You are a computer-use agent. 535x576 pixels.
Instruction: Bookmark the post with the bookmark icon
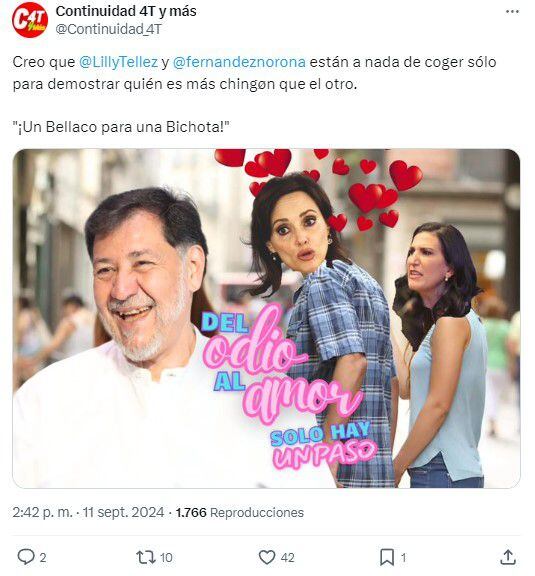pyautogui.click(x=387, y=557)
